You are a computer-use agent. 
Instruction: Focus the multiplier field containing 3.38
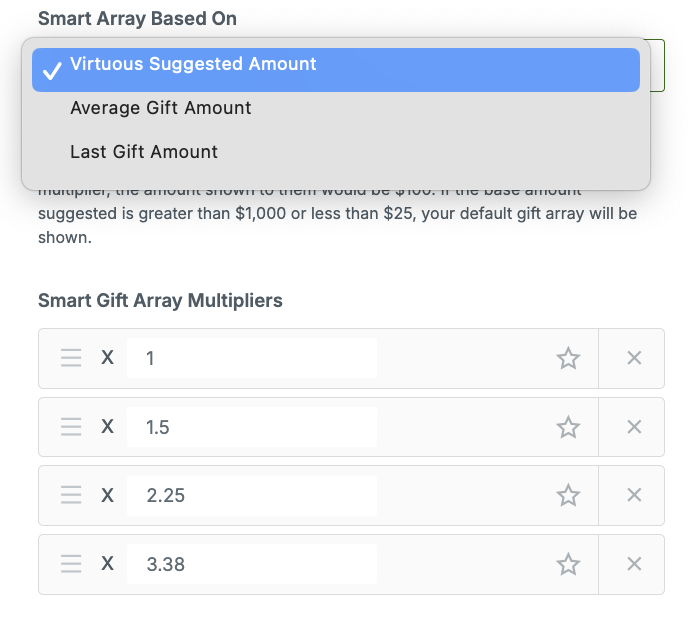pyautogui.click(x=252, y=564)
